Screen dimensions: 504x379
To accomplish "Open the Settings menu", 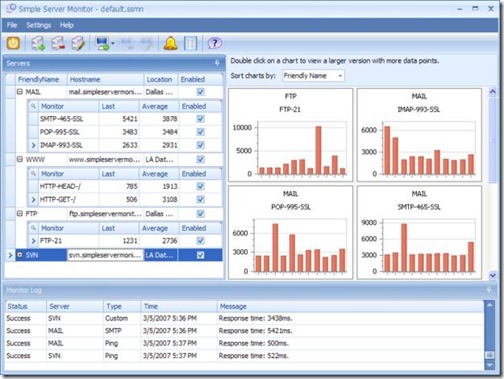I will [x=39, y=25].
